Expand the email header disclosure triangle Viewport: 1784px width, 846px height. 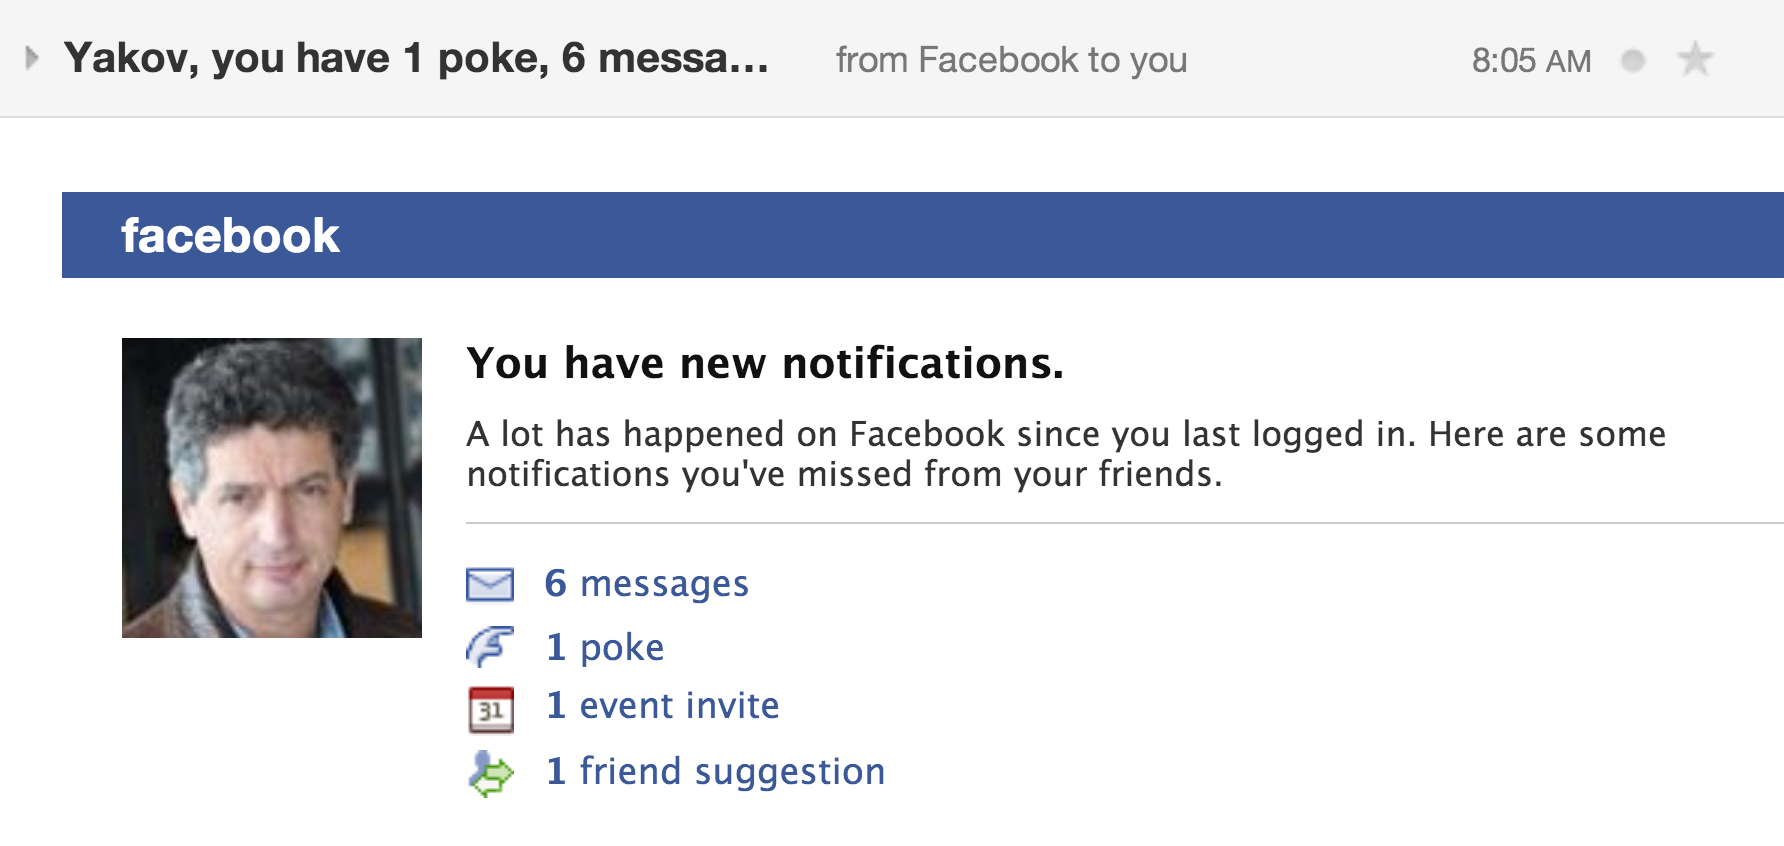point(32,58)
